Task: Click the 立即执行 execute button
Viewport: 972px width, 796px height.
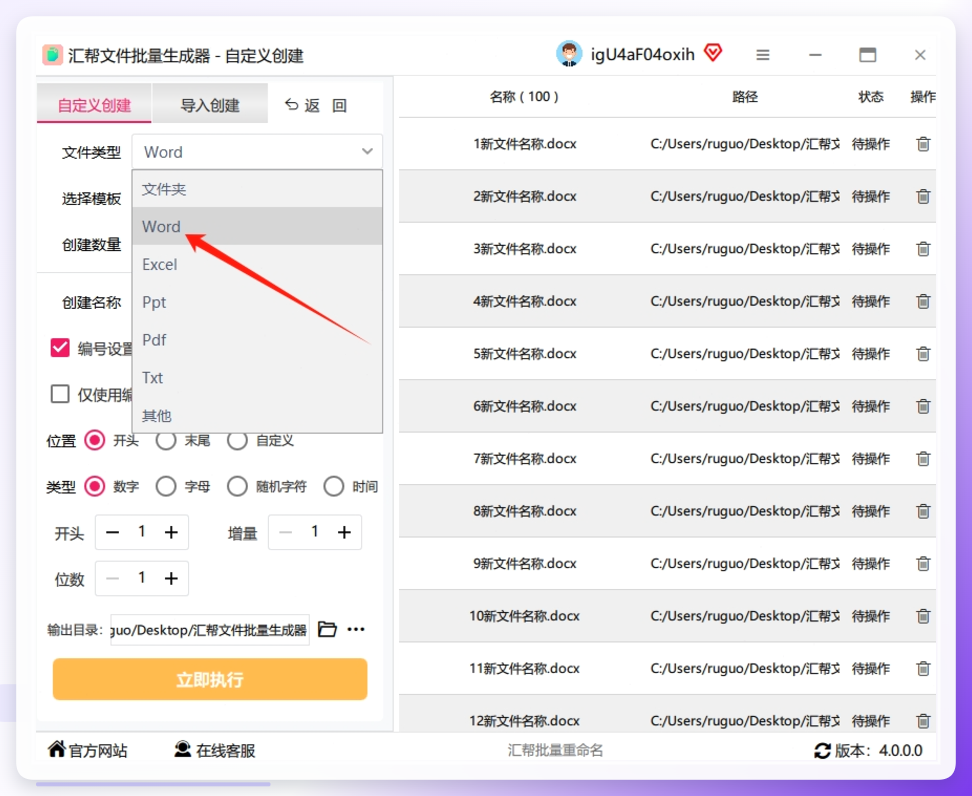Action: pyautogui.click(x=210, y=679)
